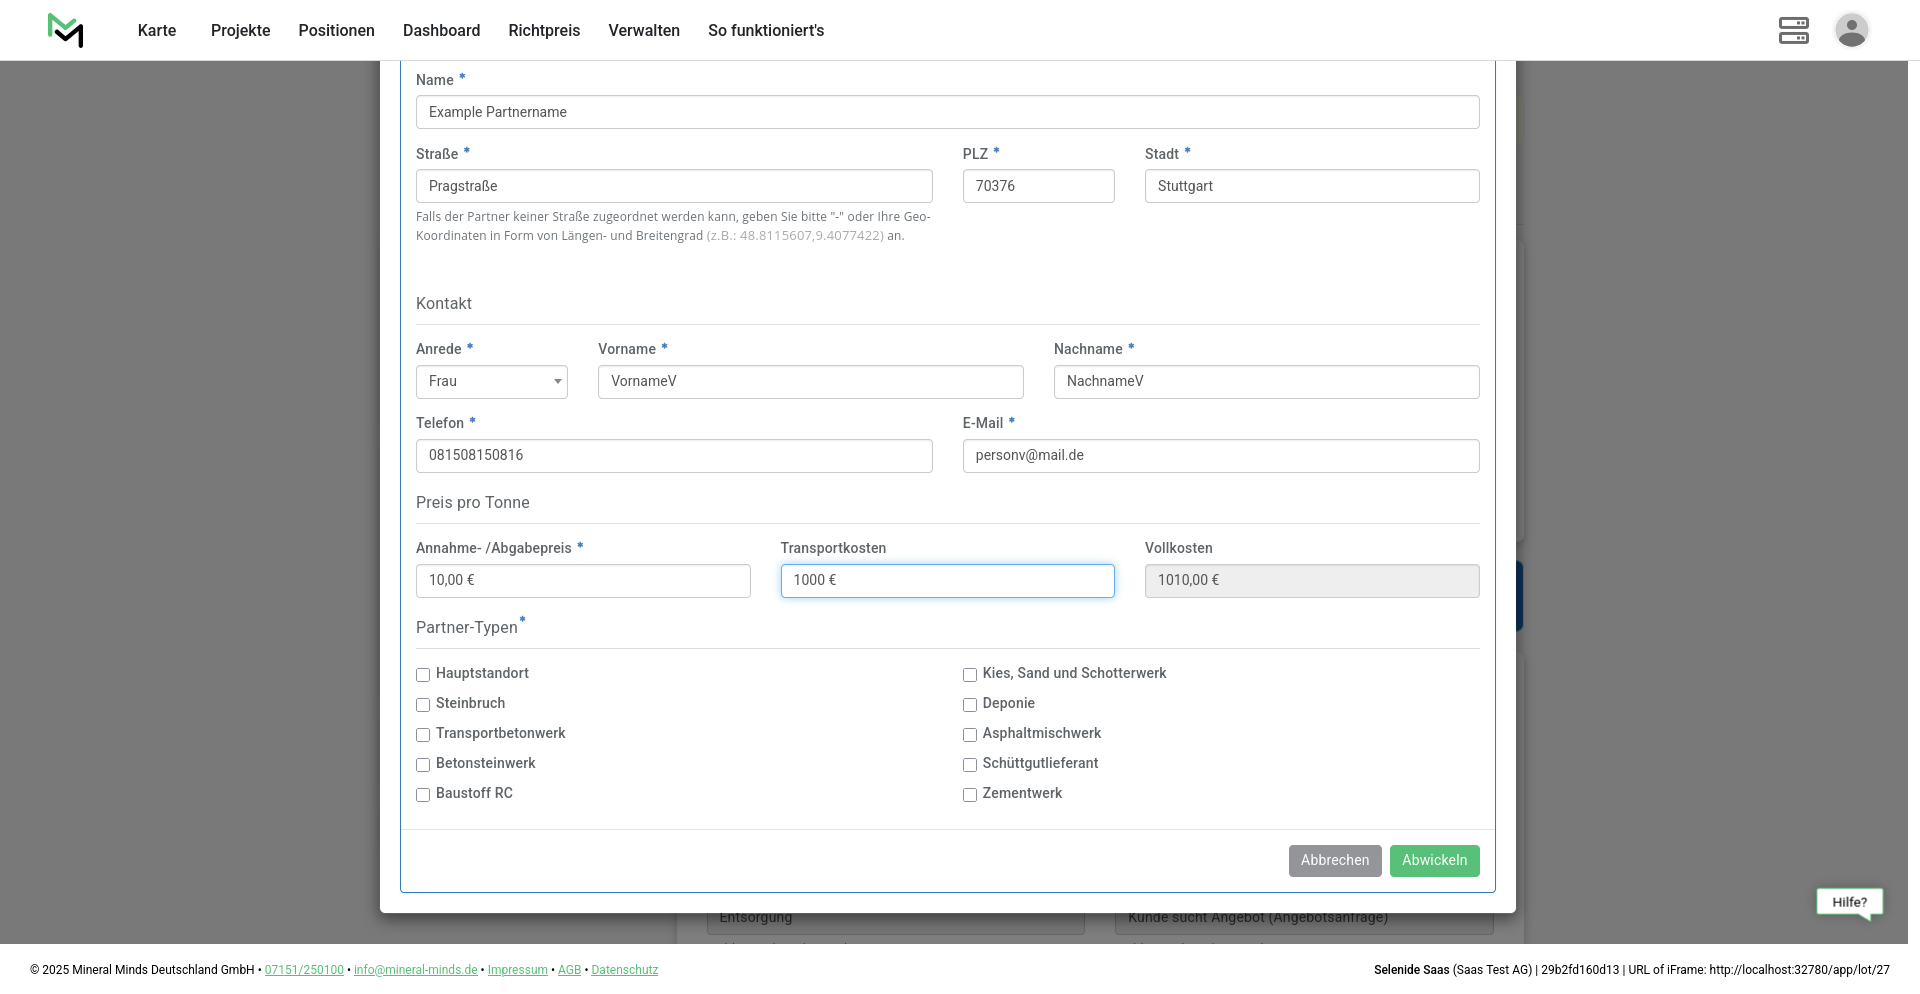
Task: Open the server stack icon in header
Action: [1793, 30]
